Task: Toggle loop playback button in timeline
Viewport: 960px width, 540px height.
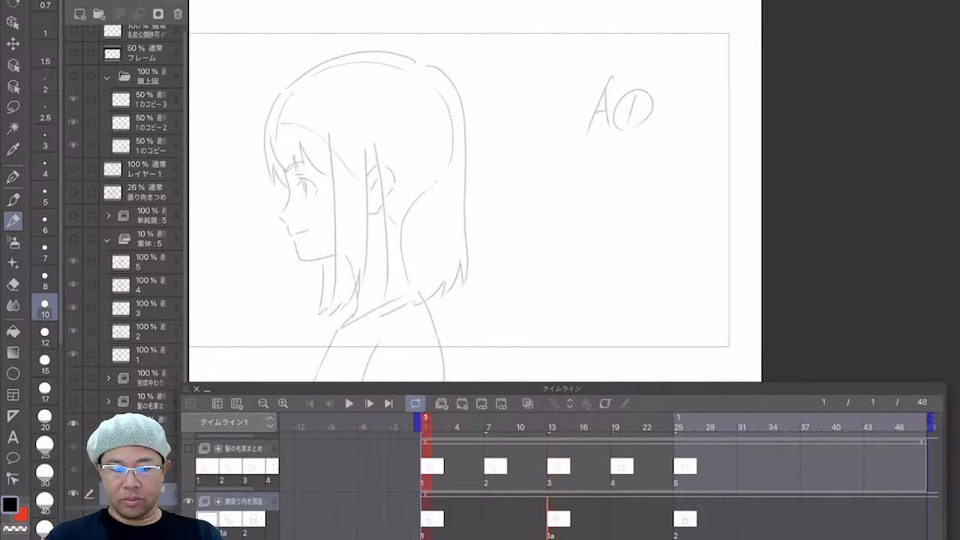Action: click(x=415, y=403)
